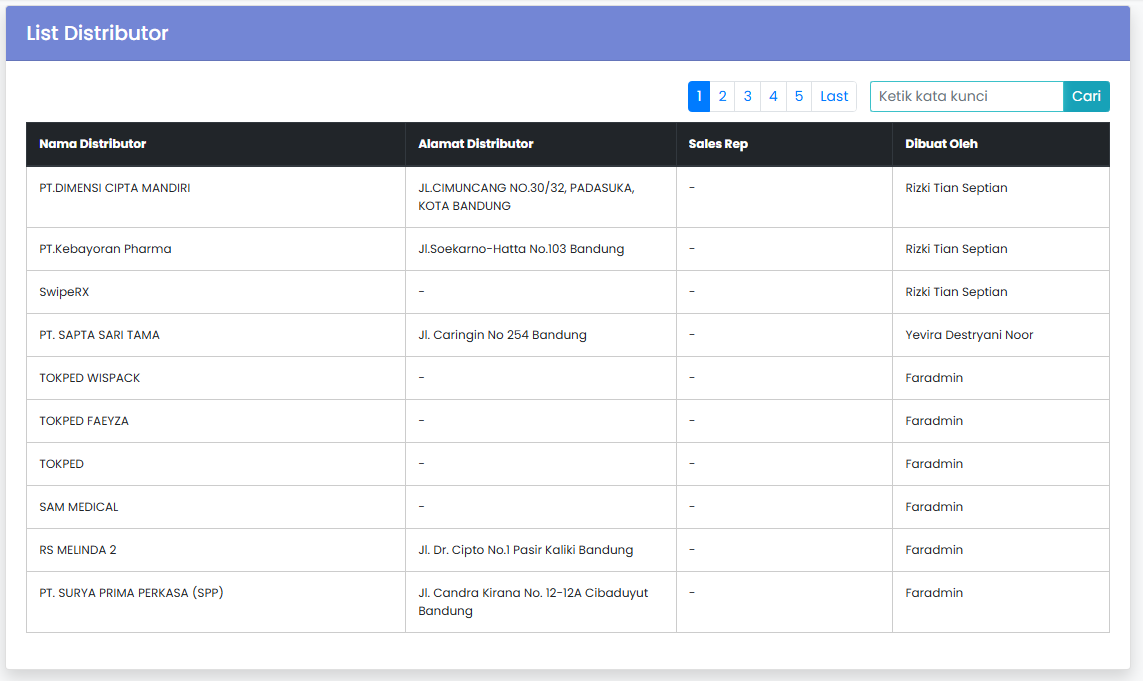Click the Alamat Distributor column header
The height and width of the screenshot is (681, 1143).
tap(476, 144)
